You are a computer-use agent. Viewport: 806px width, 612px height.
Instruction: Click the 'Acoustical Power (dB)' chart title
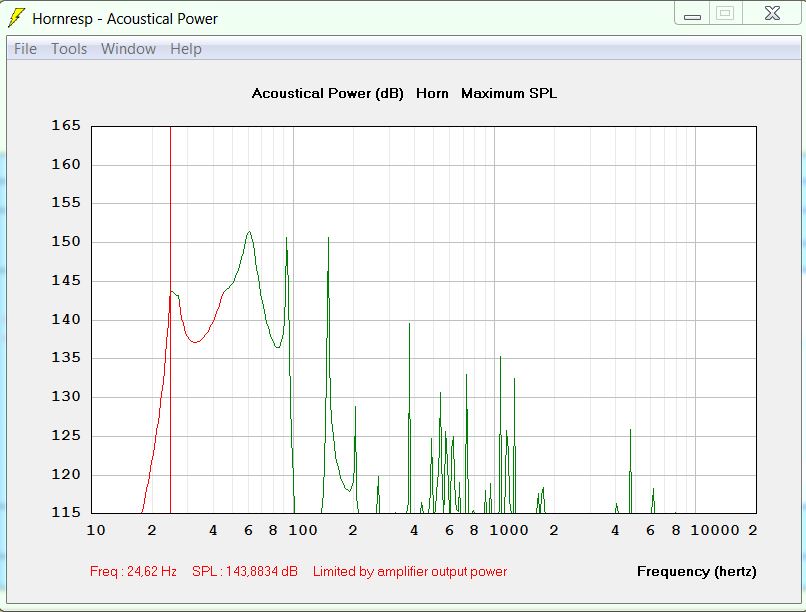coord(327,94)
